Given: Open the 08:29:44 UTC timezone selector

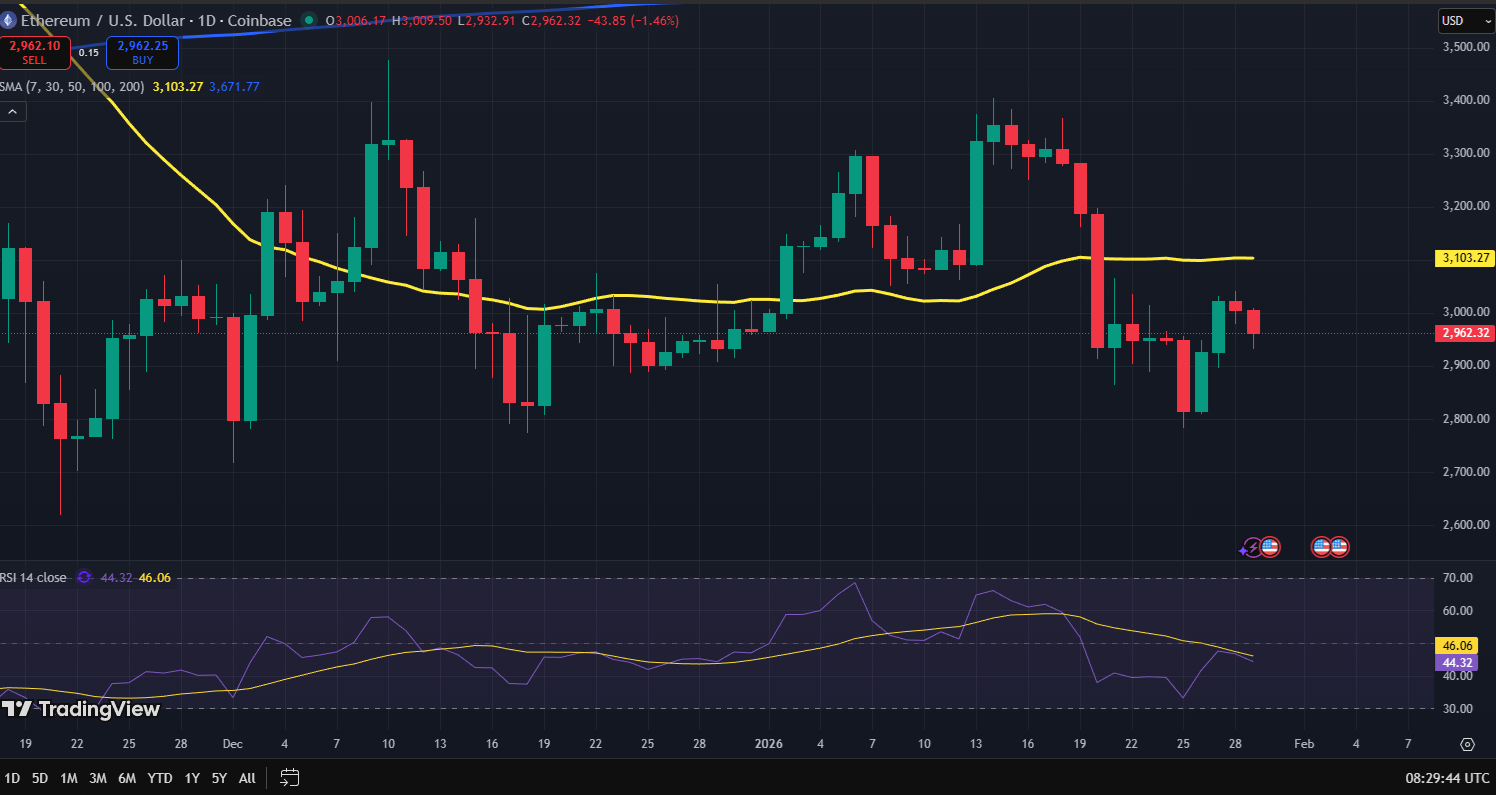Looking at the screenshot, I should pos(1446,777).
